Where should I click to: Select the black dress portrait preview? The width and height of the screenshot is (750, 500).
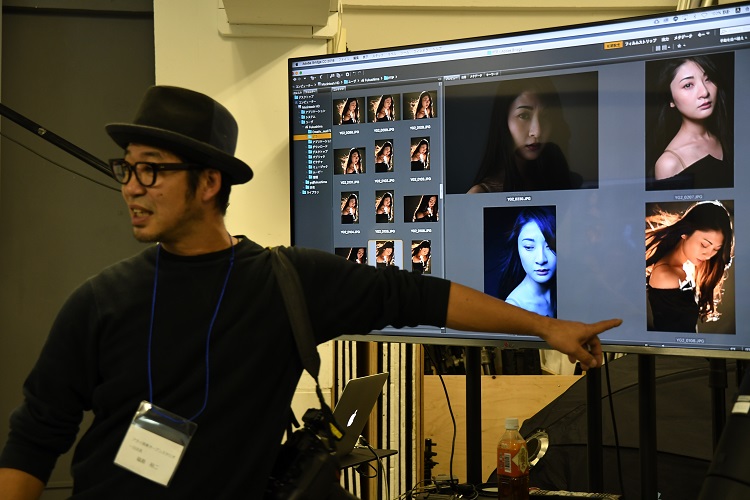pos(689,120)
